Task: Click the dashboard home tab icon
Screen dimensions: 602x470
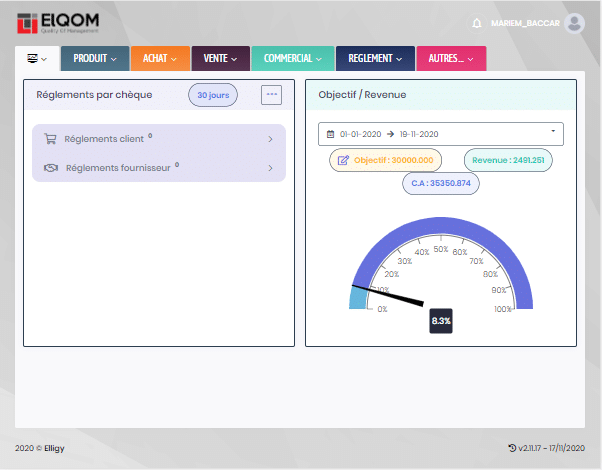Action: 32,58
